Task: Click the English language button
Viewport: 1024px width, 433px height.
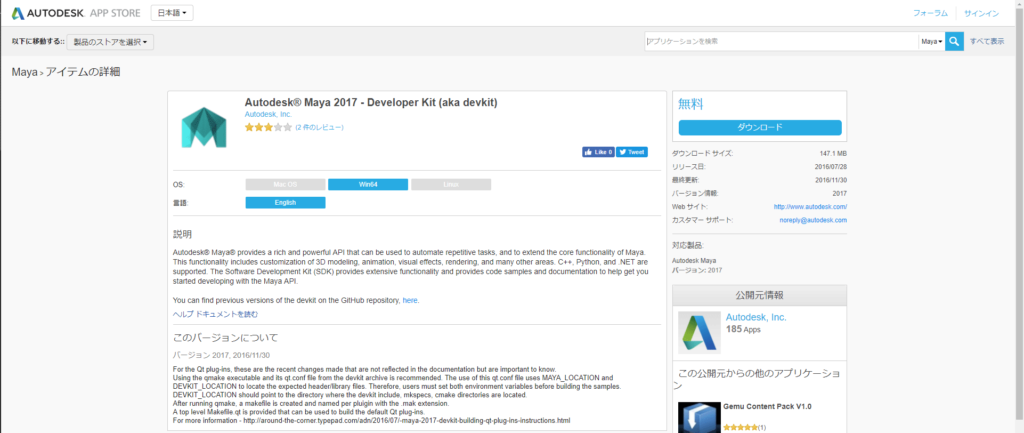Action: pyautogui.click(x=285, y=203)
